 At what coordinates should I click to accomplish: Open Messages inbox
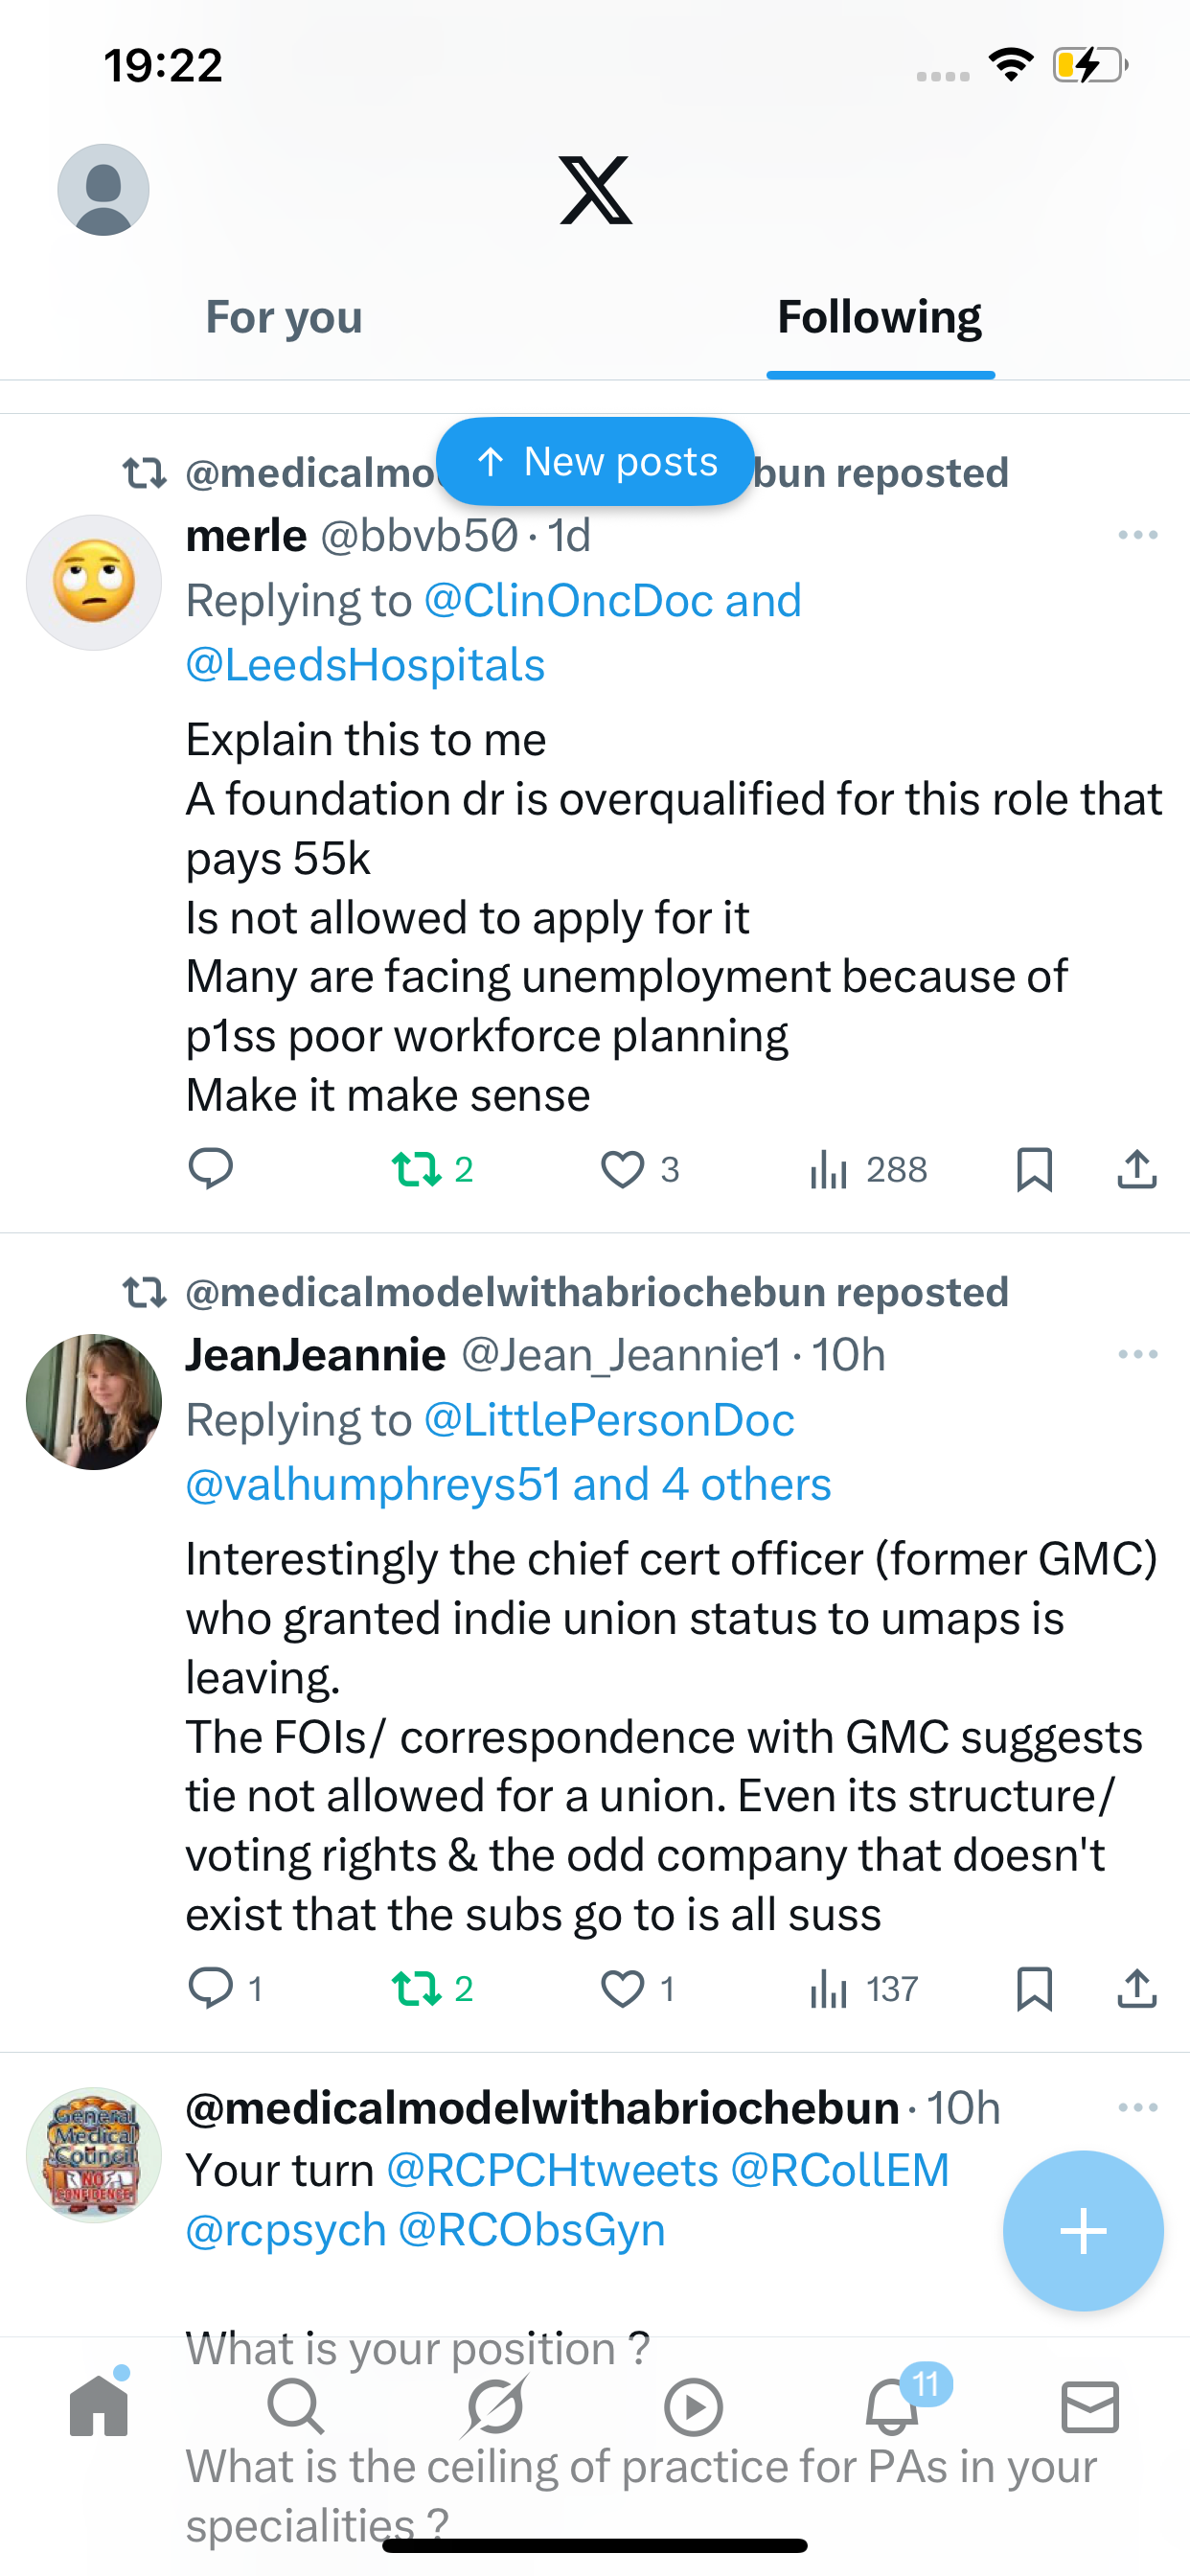click(1090, 2406)
